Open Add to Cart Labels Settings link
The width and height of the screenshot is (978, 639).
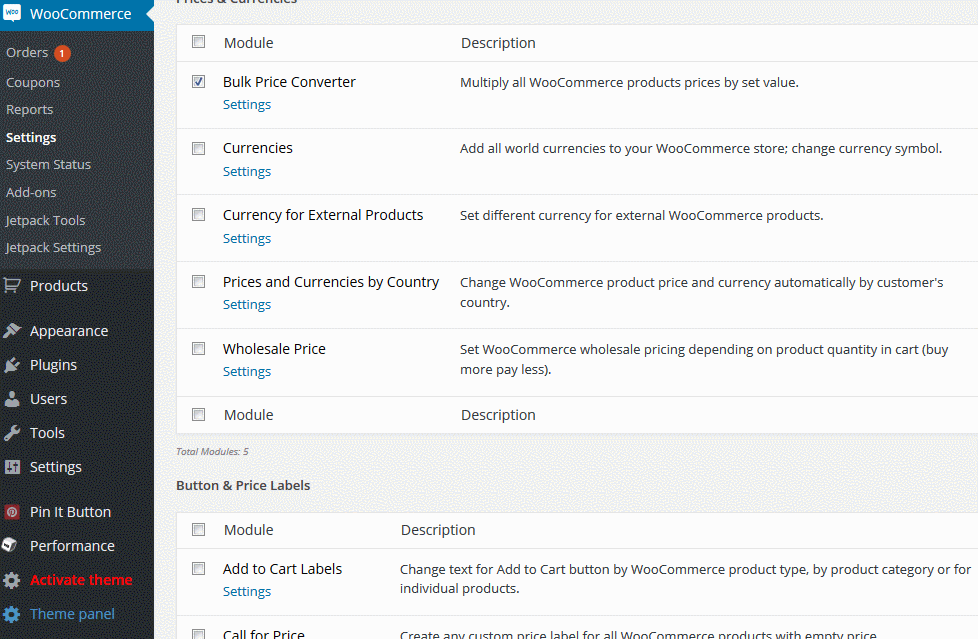pyautogui.click(x=247, y=592)
